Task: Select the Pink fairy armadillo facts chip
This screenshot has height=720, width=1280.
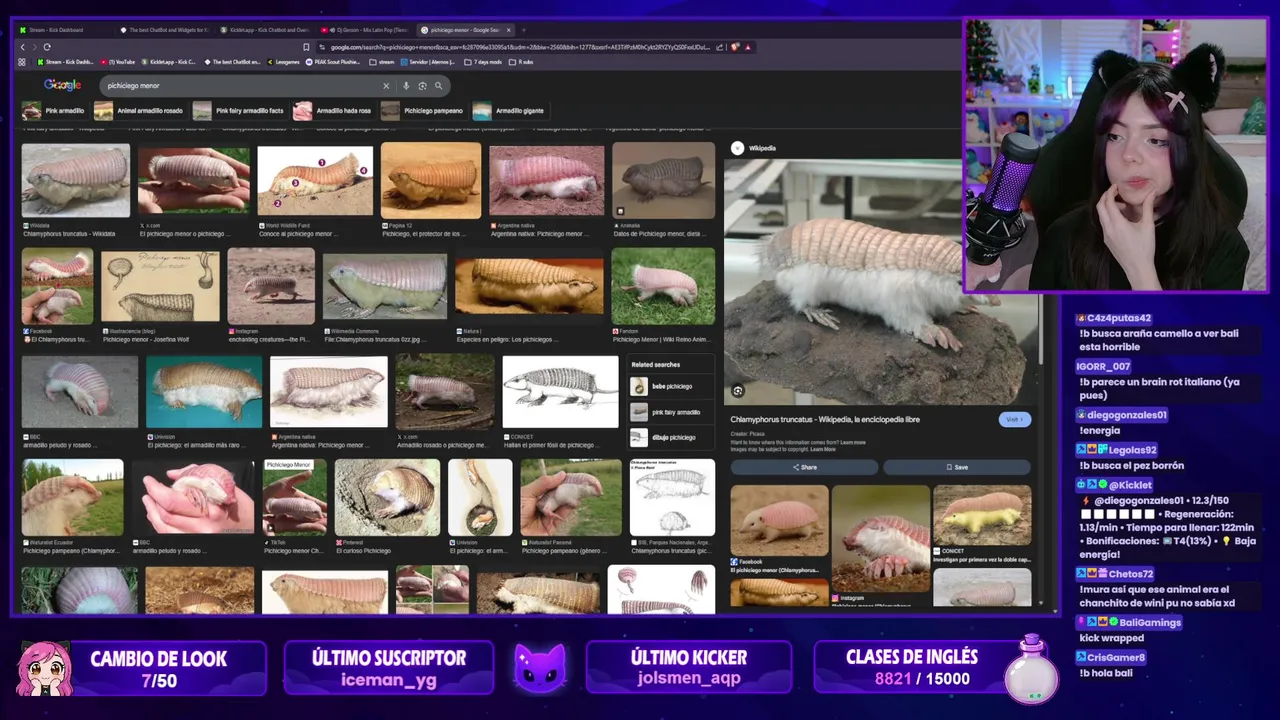Action: (240, 111)
